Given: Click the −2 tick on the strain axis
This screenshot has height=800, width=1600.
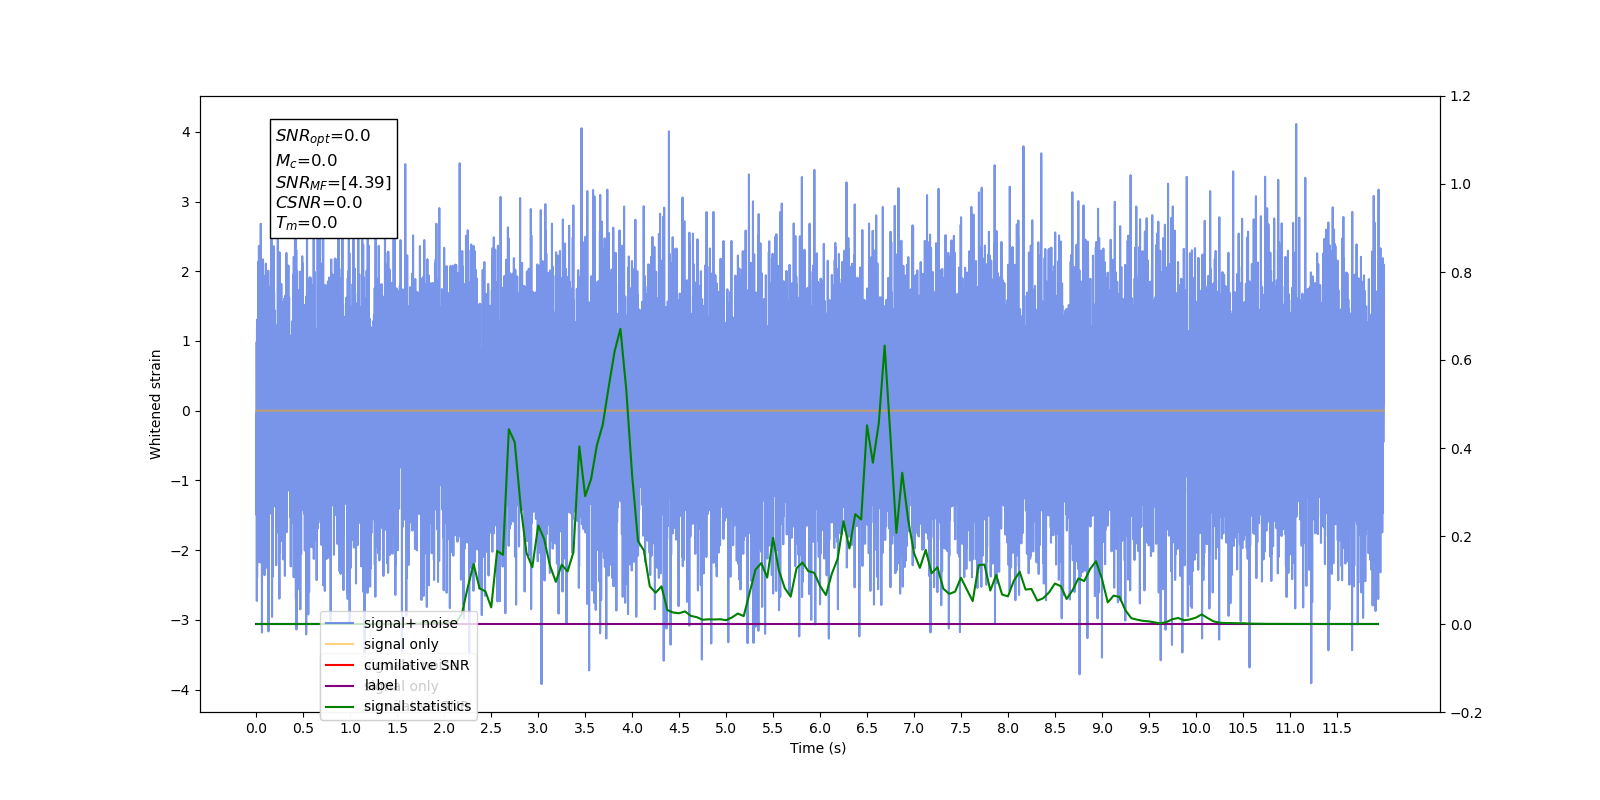Looking at the screenshot, I should (x=180, y=551).
